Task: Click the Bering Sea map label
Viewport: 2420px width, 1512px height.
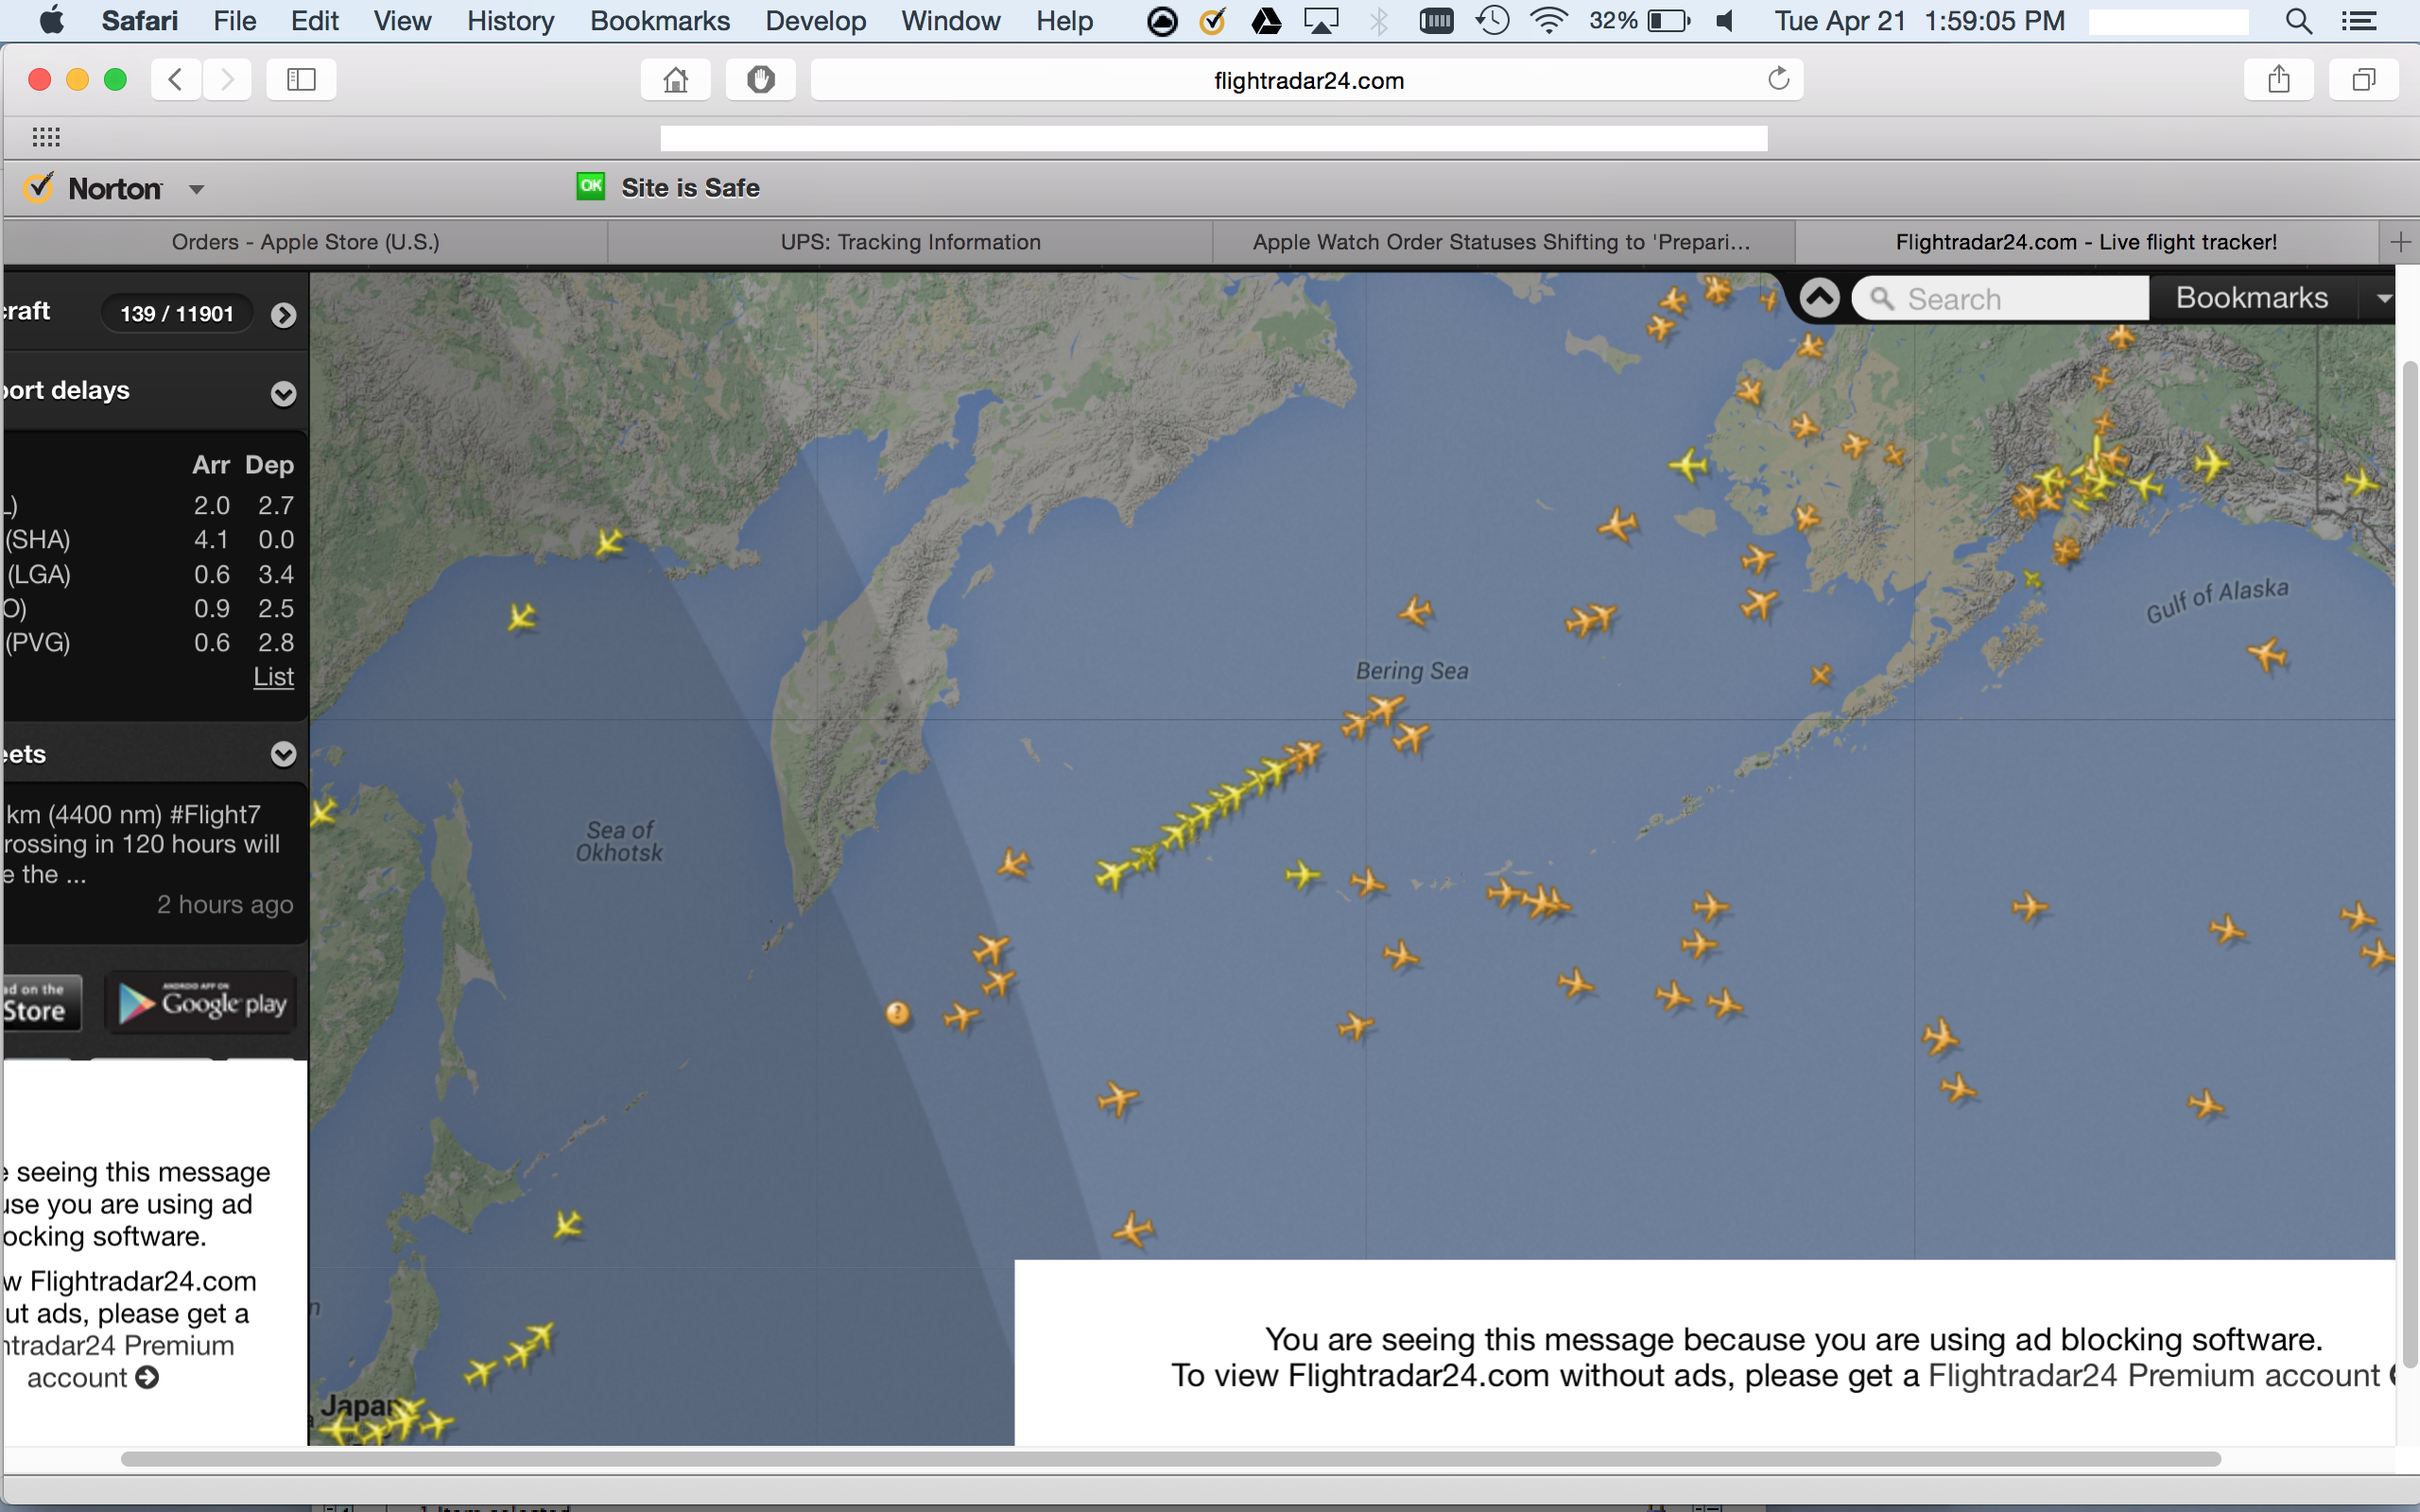Action: 1412,671
